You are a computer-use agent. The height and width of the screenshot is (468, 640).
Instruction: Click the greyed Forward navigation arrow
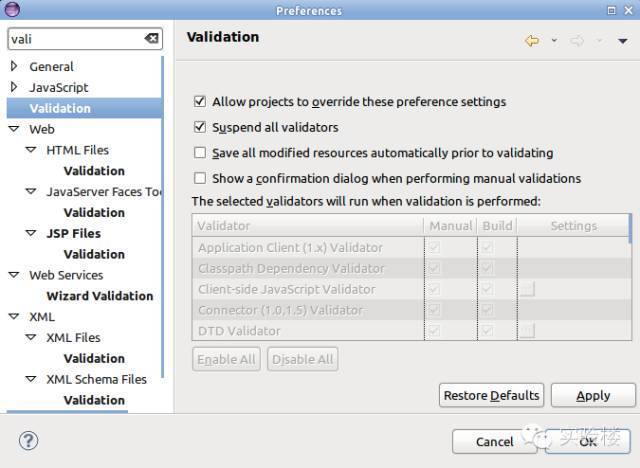click(577, 41)
